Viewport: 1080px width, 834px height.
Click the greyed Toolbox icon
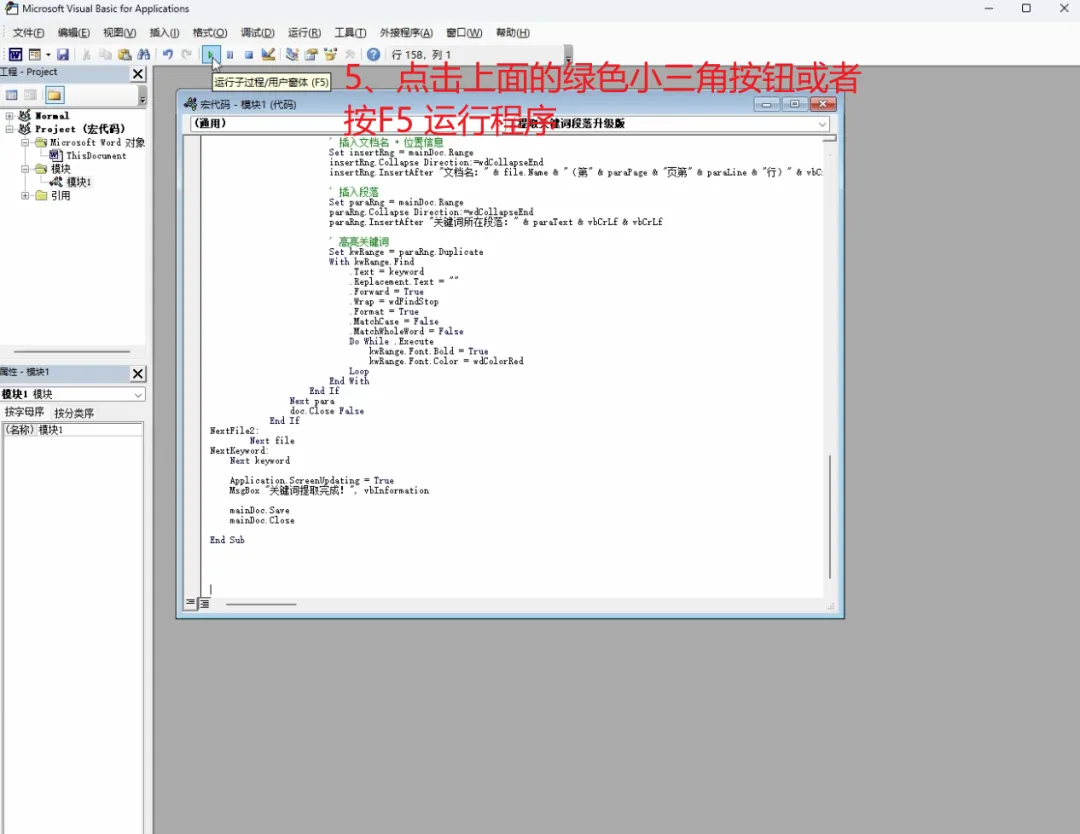350,54
